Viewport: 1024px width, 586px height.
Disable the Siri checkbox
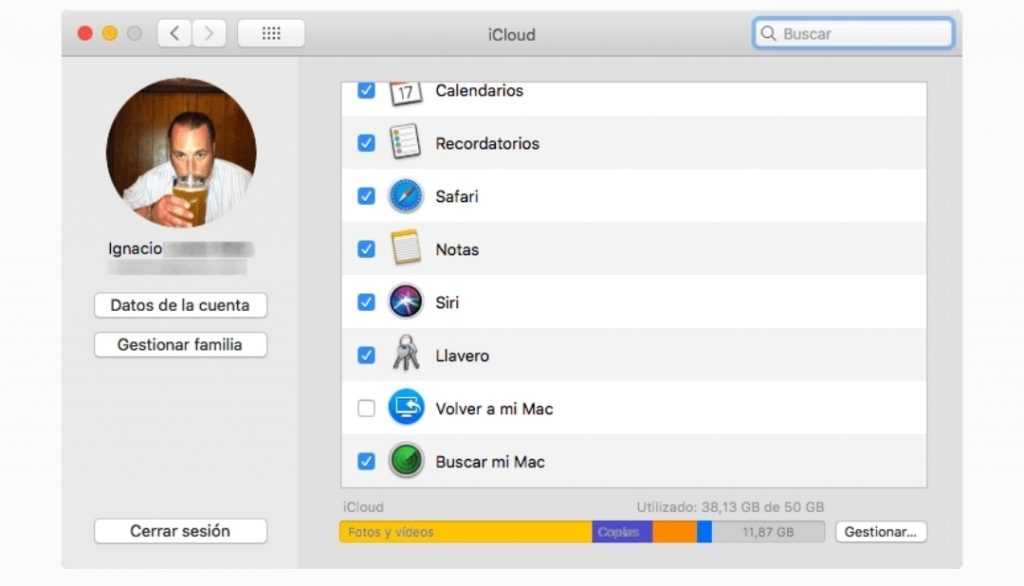pos(366,302)
